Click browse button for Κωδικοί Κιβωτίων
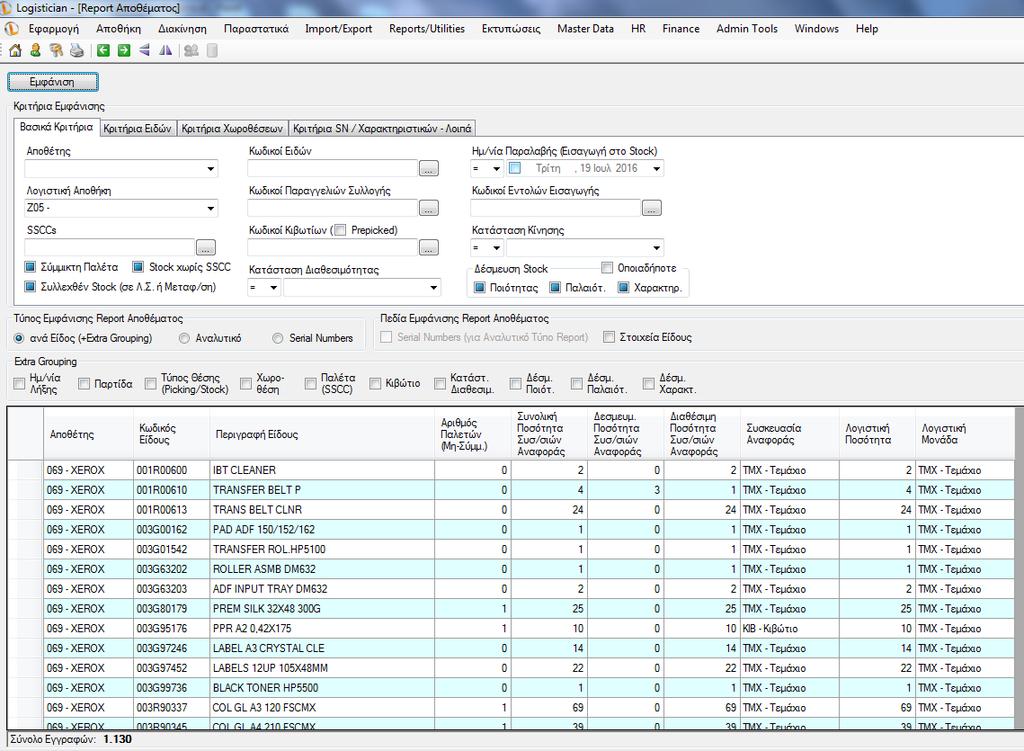 click(428, 248)
